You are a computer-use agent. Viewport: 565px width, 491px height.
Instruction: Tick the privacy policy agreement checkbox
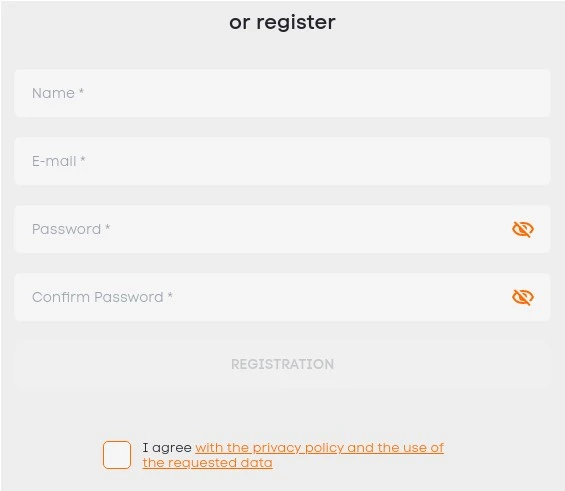117,455
